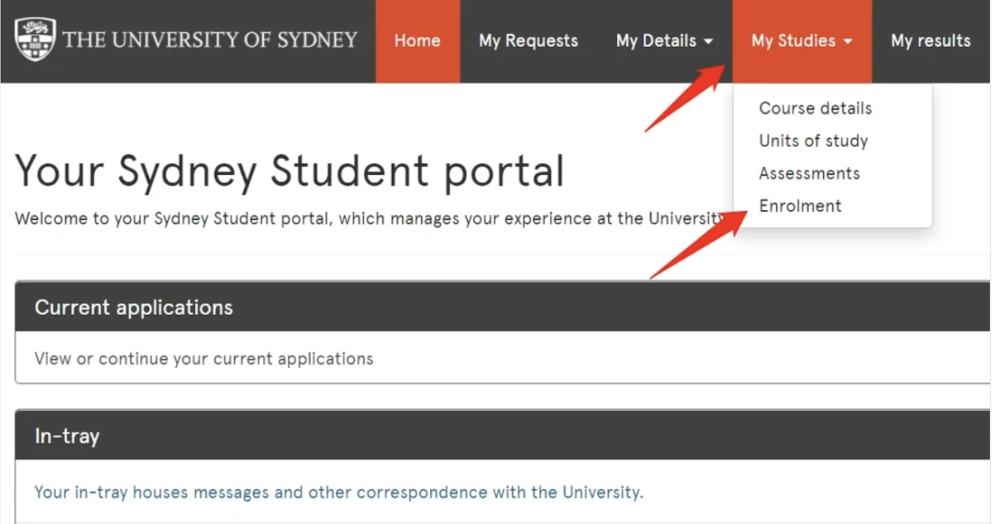The width and height of the screenshot is (992, 524).
Task: Select Course details from the dropdown
Action: click(x=815, y=108)
